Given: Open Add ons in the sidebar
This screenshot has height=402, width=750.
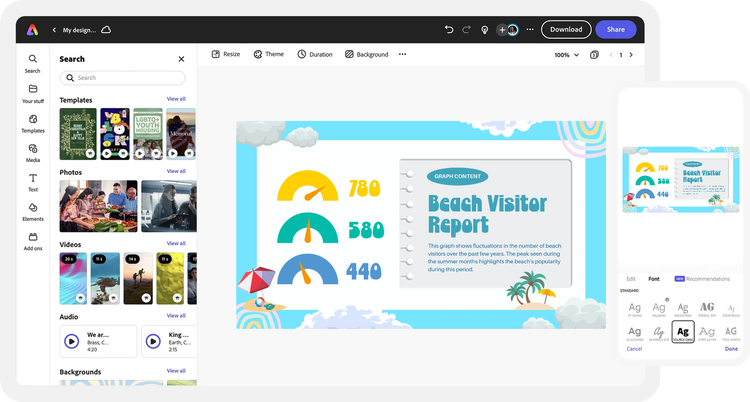Looking at the screenshot, I should (33, 242).
